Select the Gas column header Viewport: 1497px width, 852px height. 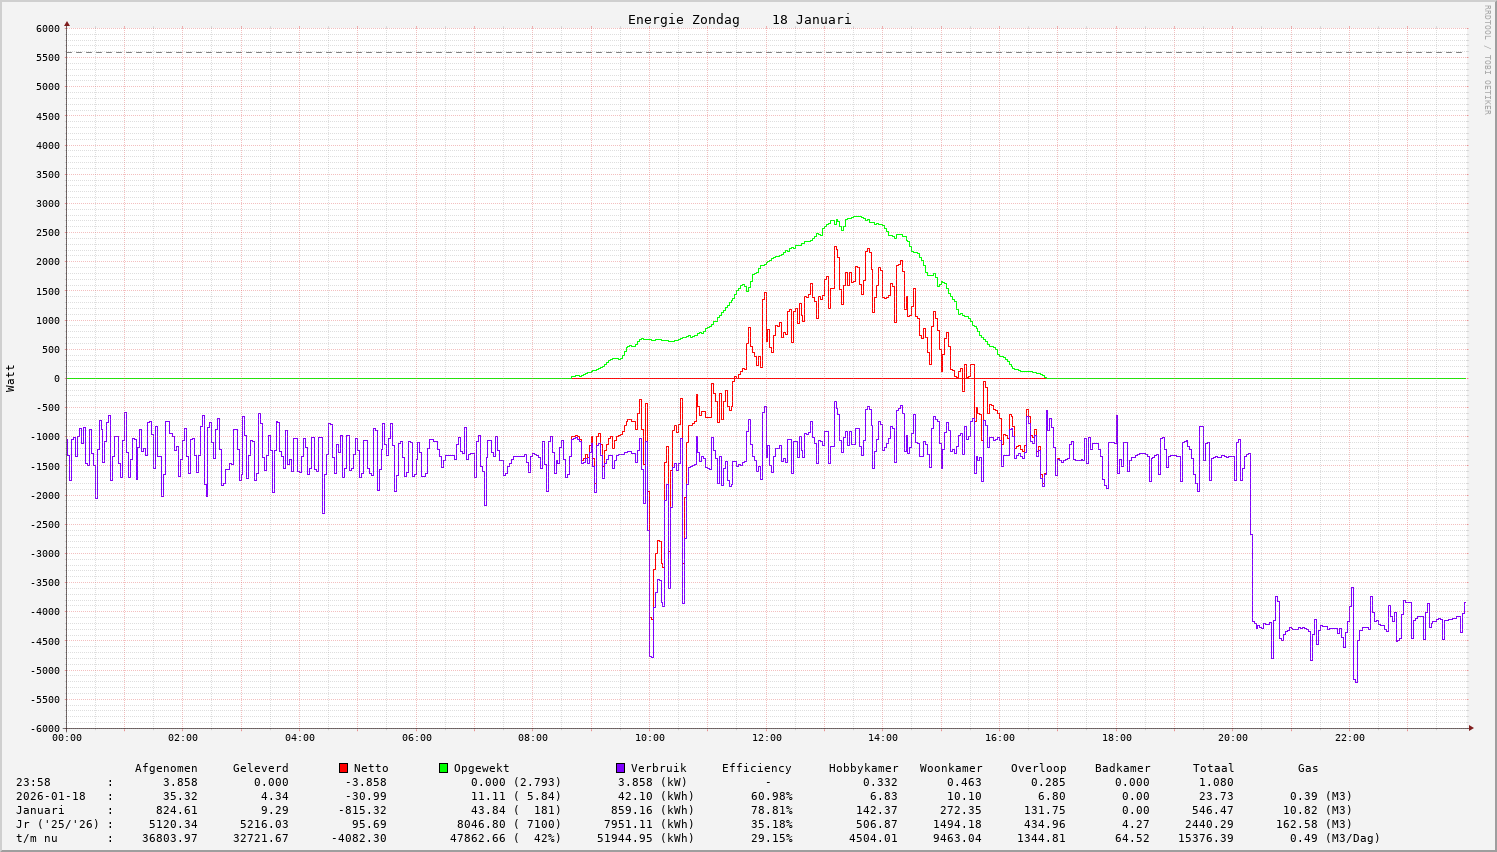1308,768
